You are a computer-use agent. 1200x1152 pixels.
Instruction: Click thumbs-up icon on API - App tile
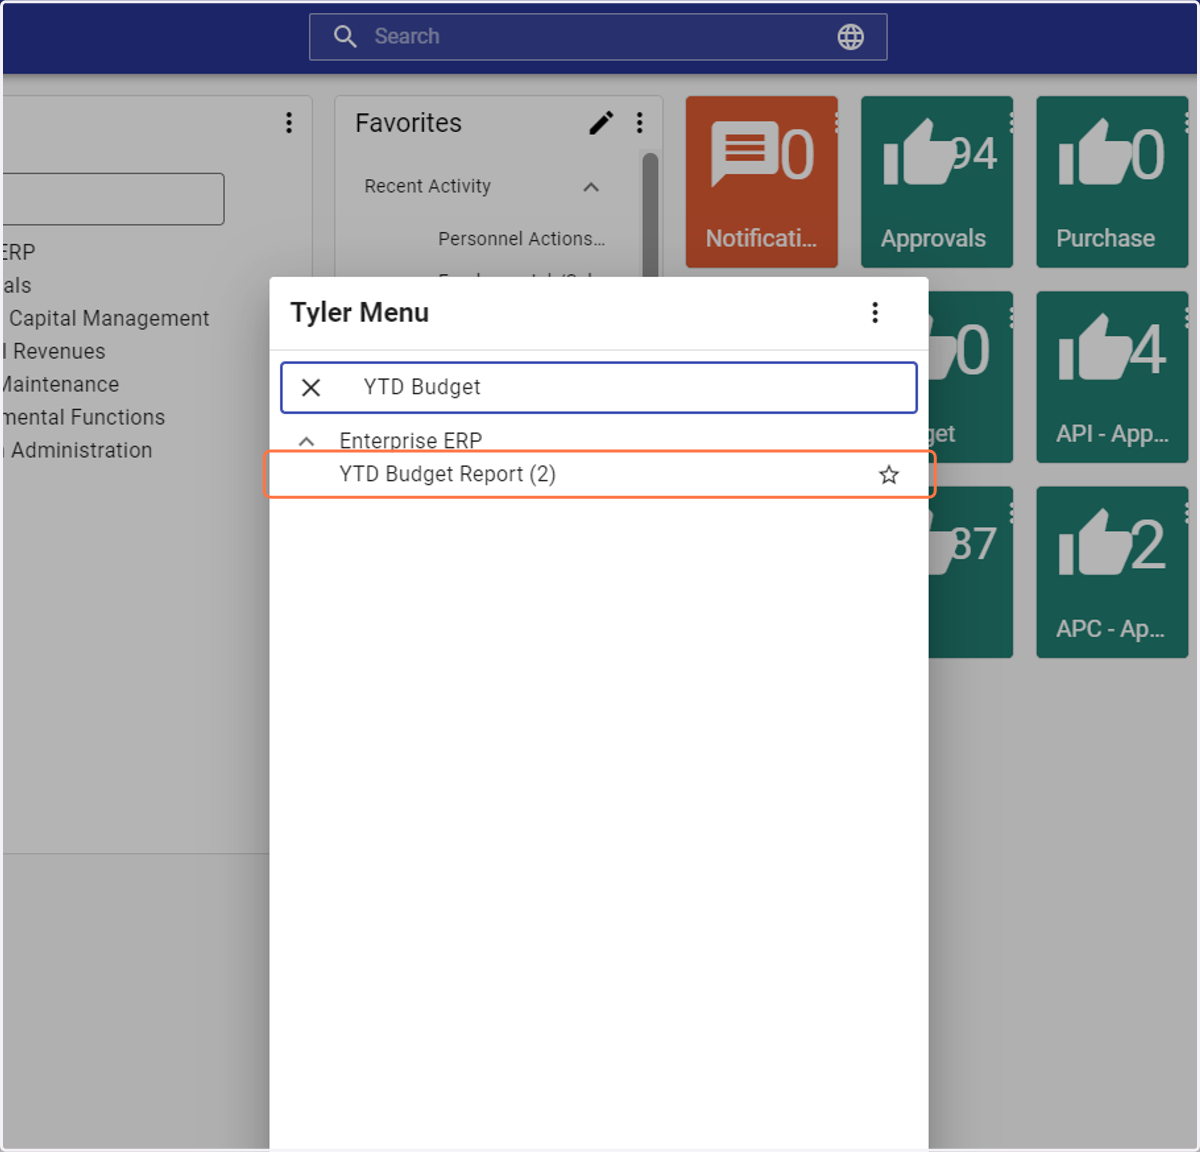1093,348
